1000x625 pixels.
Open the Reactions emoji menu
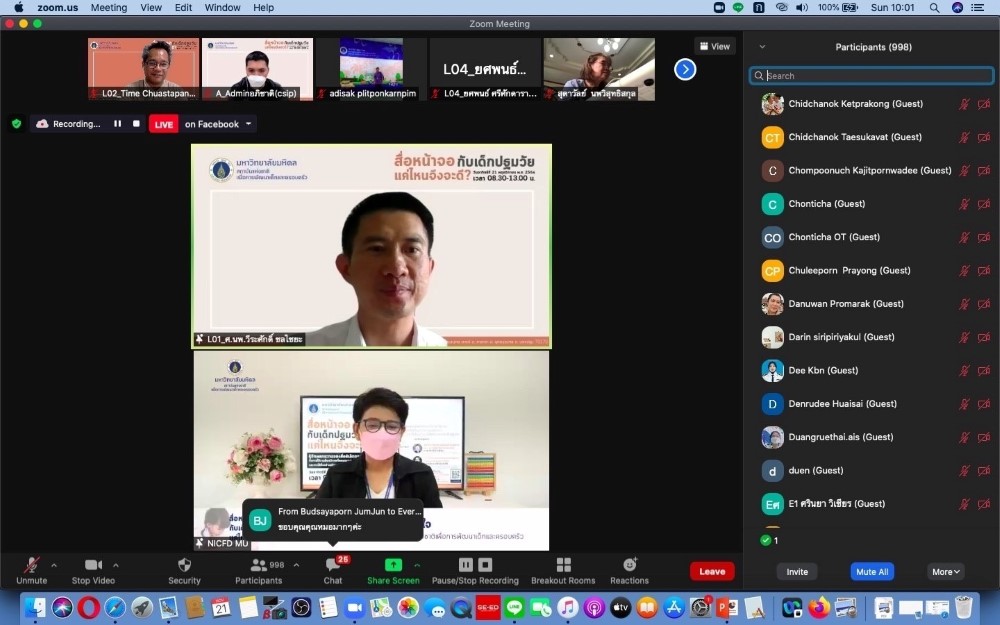(629, 566)
